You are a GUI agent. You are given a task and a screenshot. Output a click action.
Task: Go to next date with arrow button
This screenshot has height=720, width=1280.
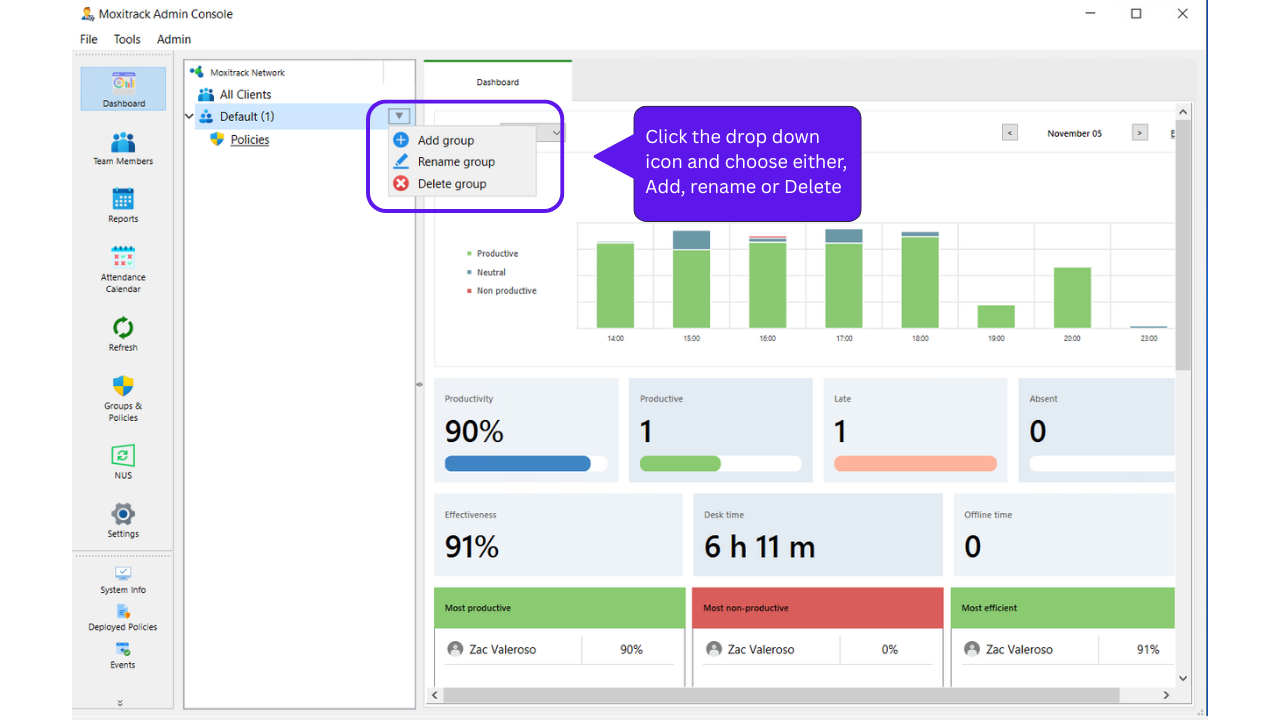(x=1140, y=132)
